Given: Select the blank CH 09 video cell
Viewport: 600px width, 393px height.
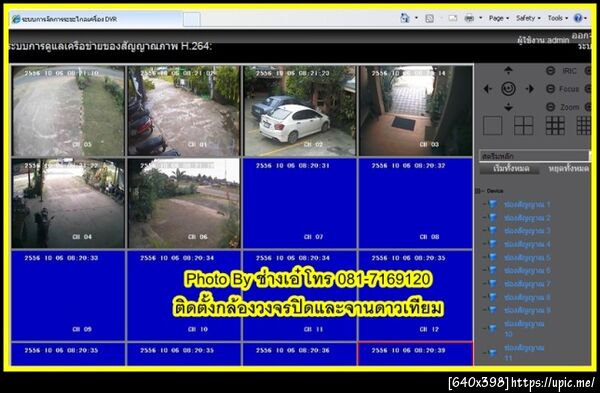Looking at the screenshot, I should coord(68,296).
